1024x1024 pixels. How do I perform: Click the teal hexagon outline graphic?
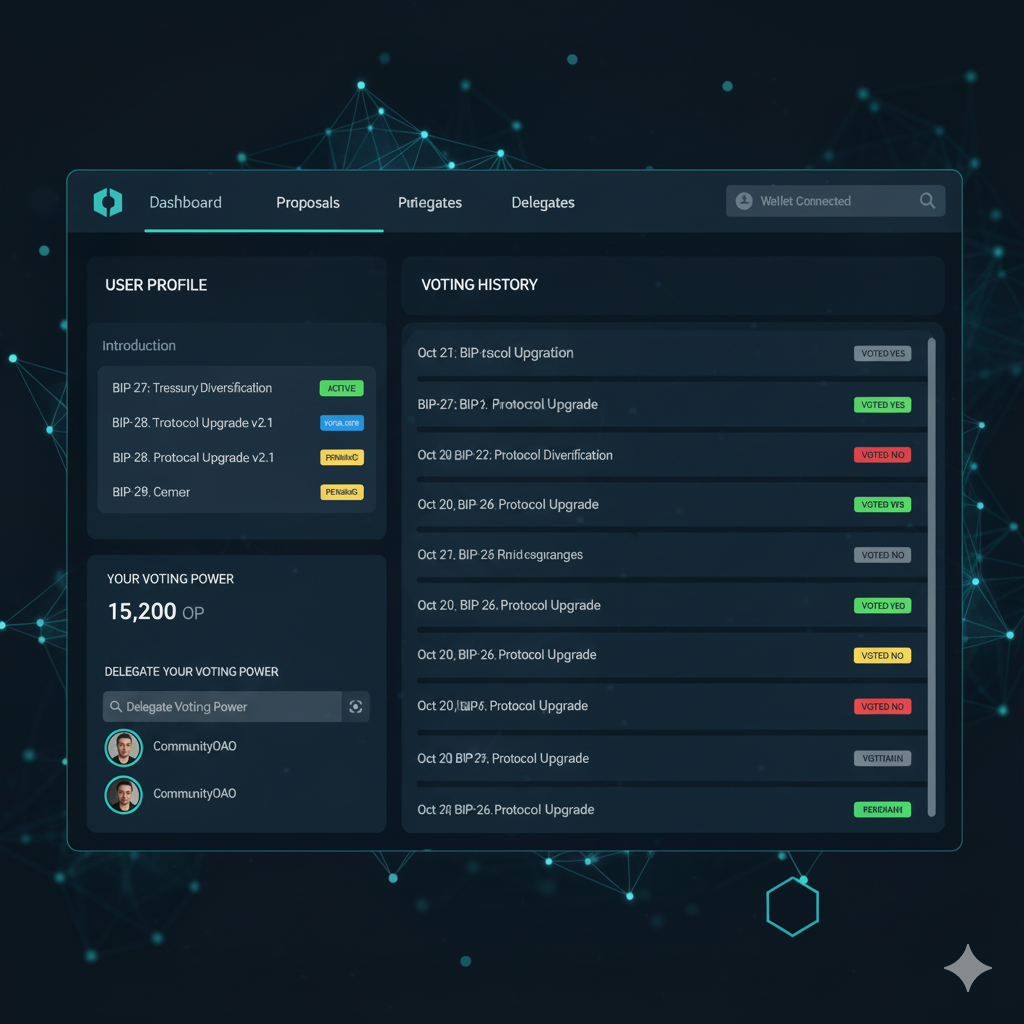[x=792, y=906]
